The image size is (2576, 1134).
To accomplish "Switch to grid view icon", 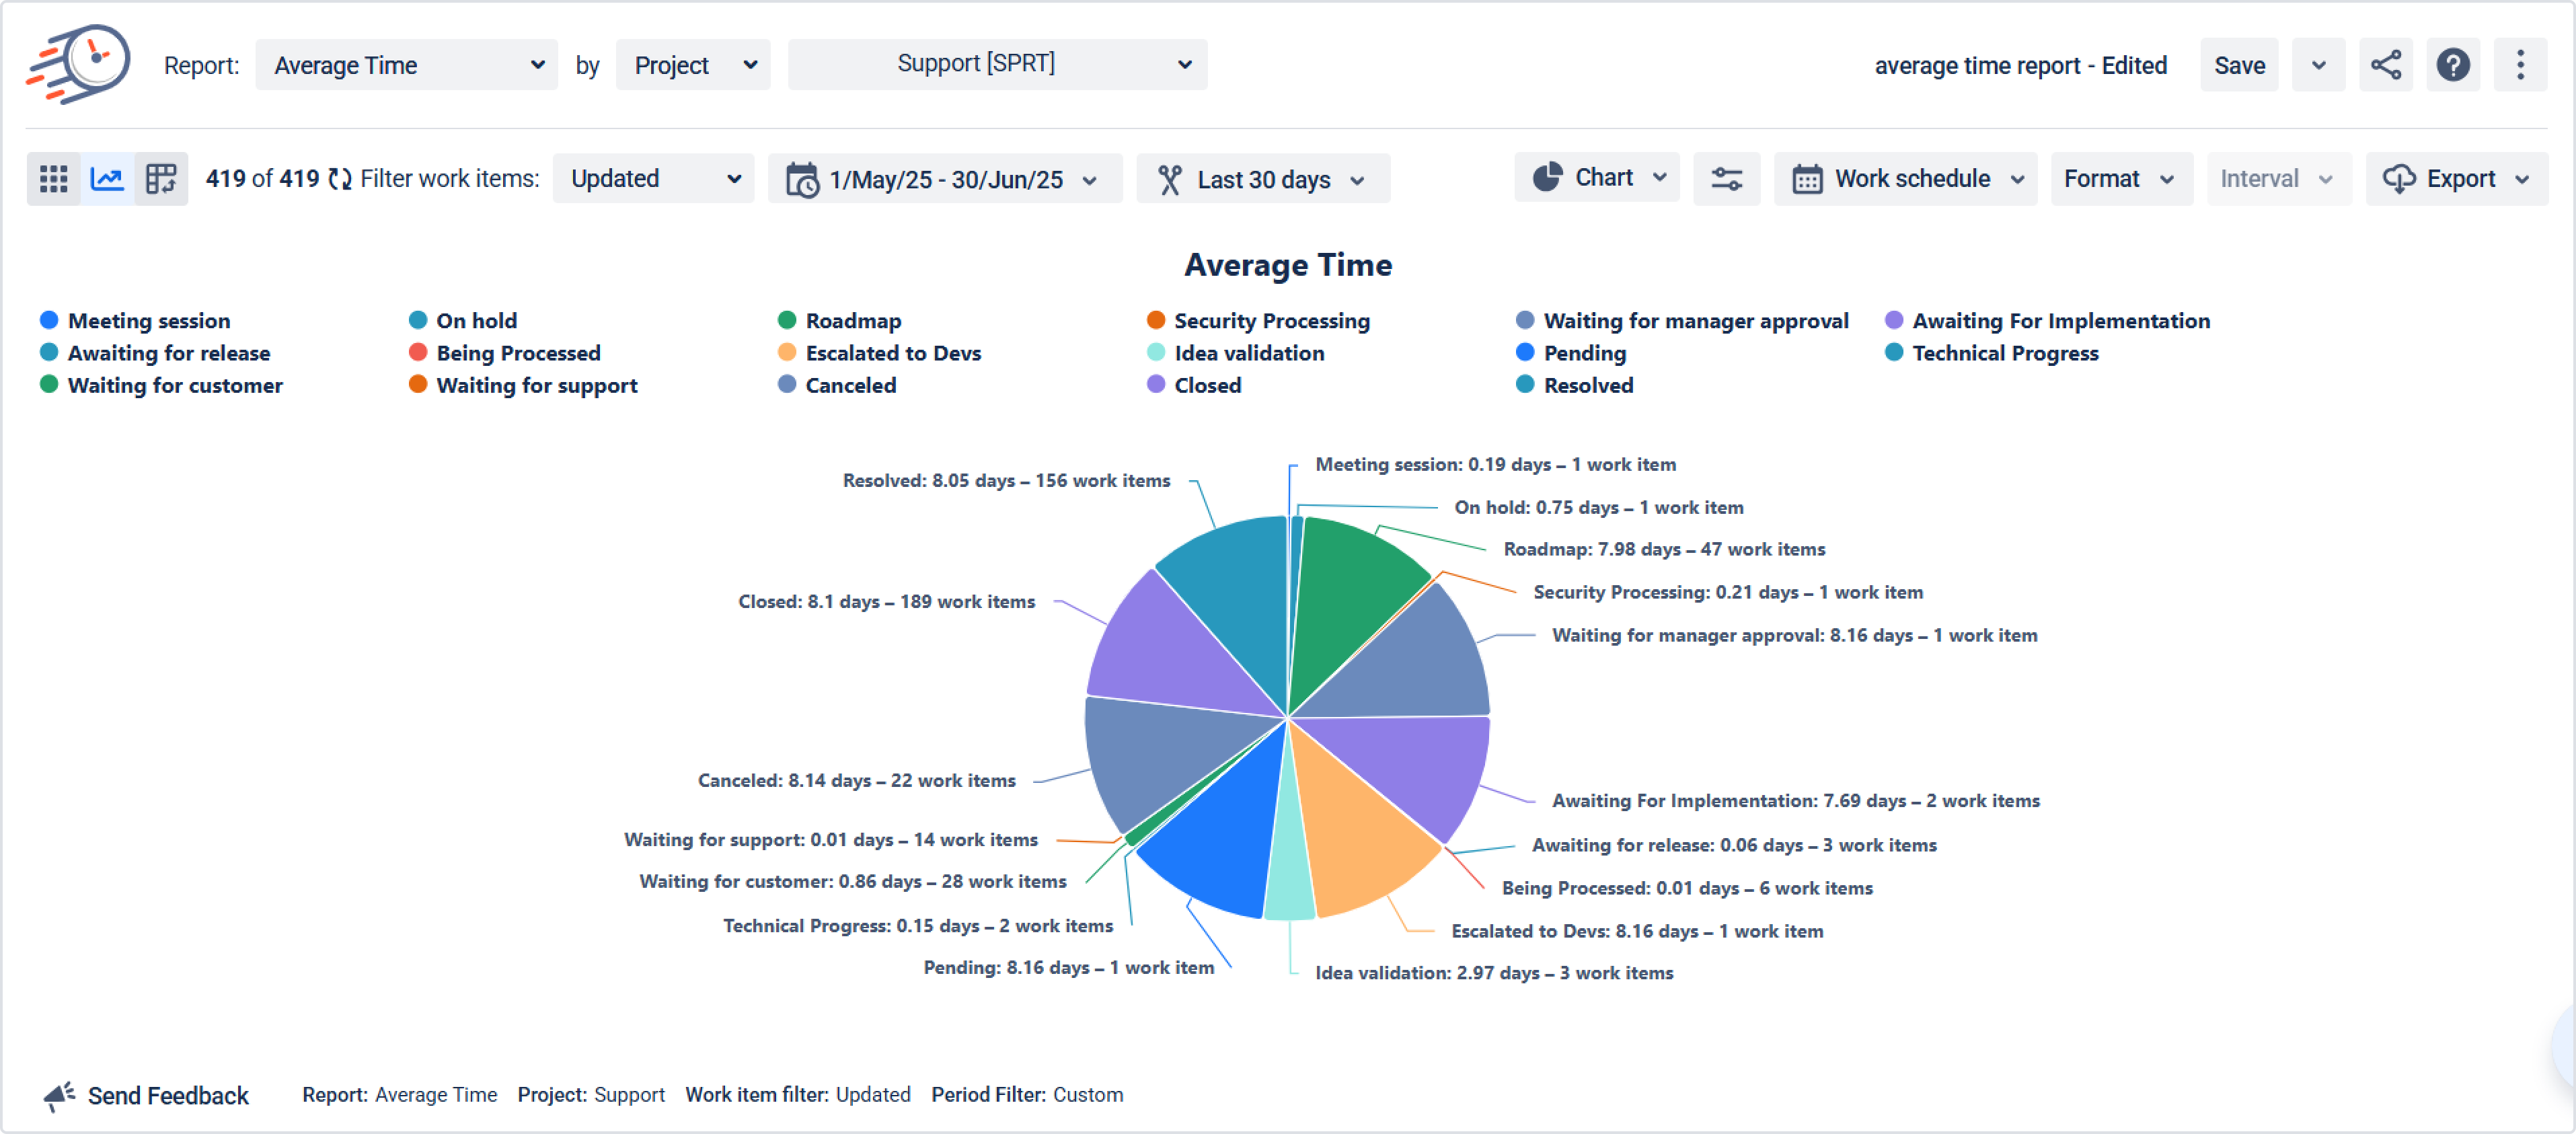I will click(x=53, y=179).
